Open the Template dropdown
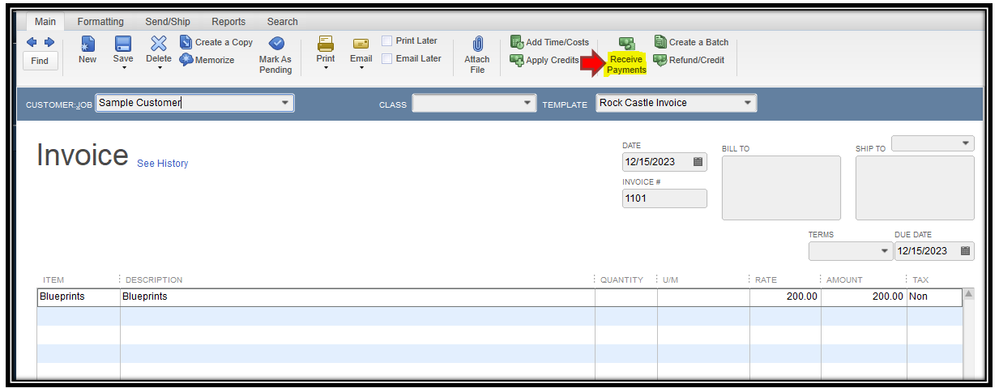 point(747,103)
